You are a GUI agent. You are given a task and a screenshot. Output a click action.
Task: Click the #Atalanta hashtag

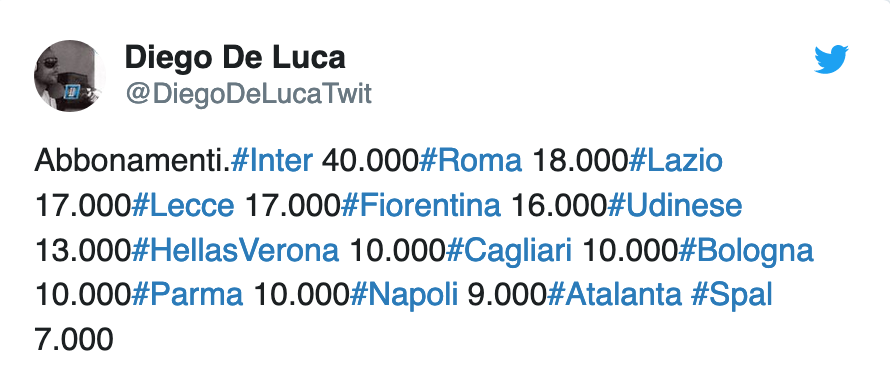tap(614, 295)
